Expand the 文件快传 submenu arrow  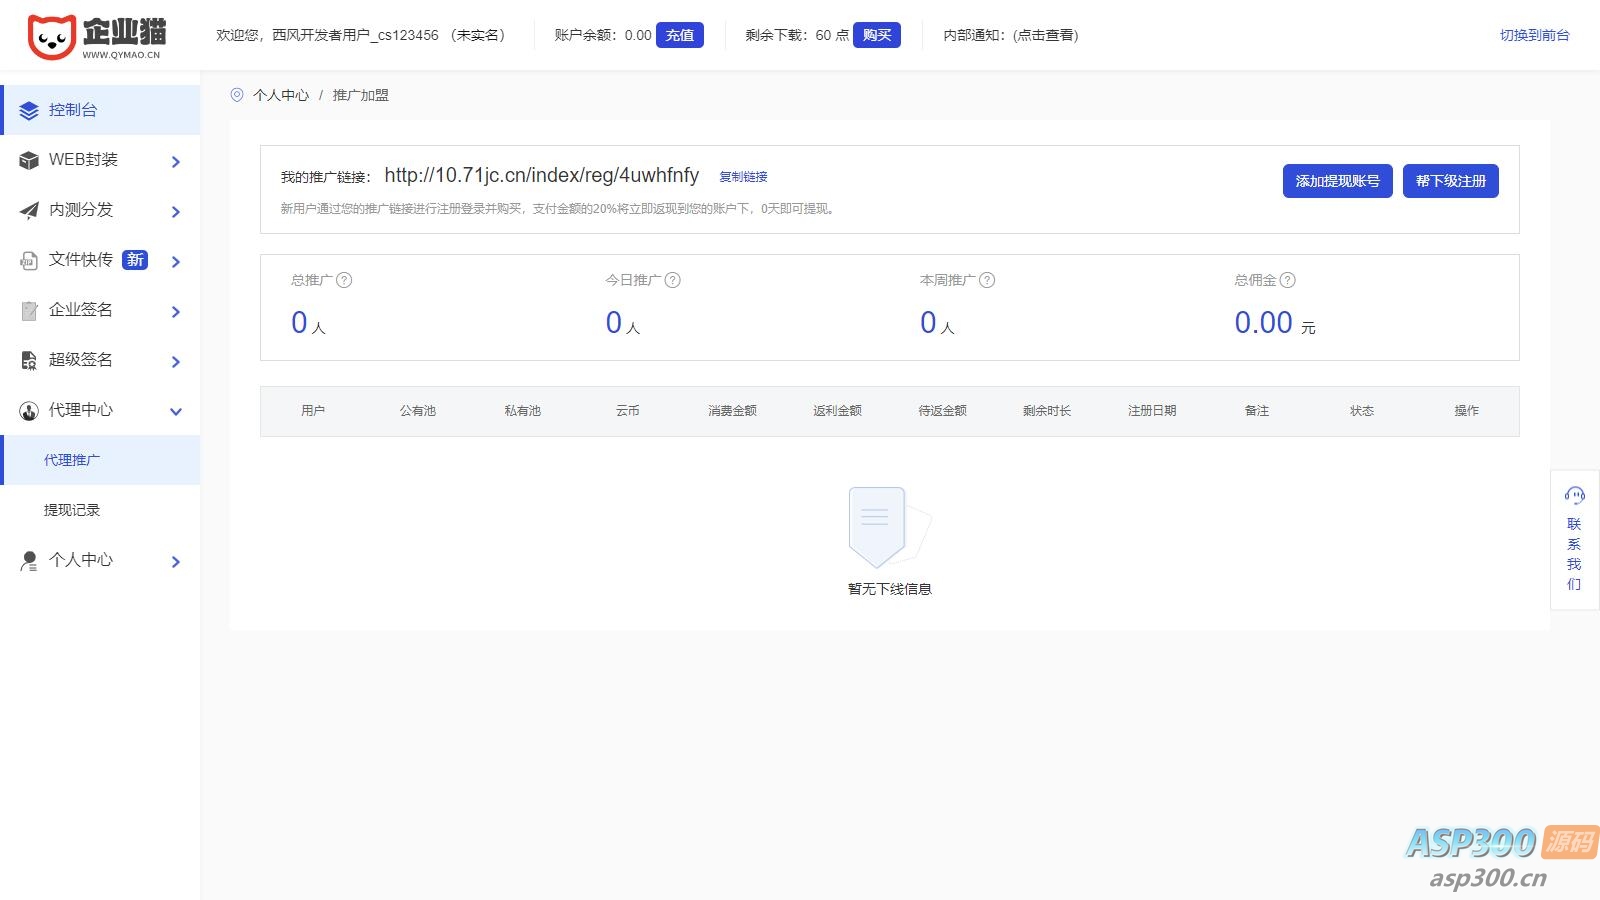tap(176, 262)
